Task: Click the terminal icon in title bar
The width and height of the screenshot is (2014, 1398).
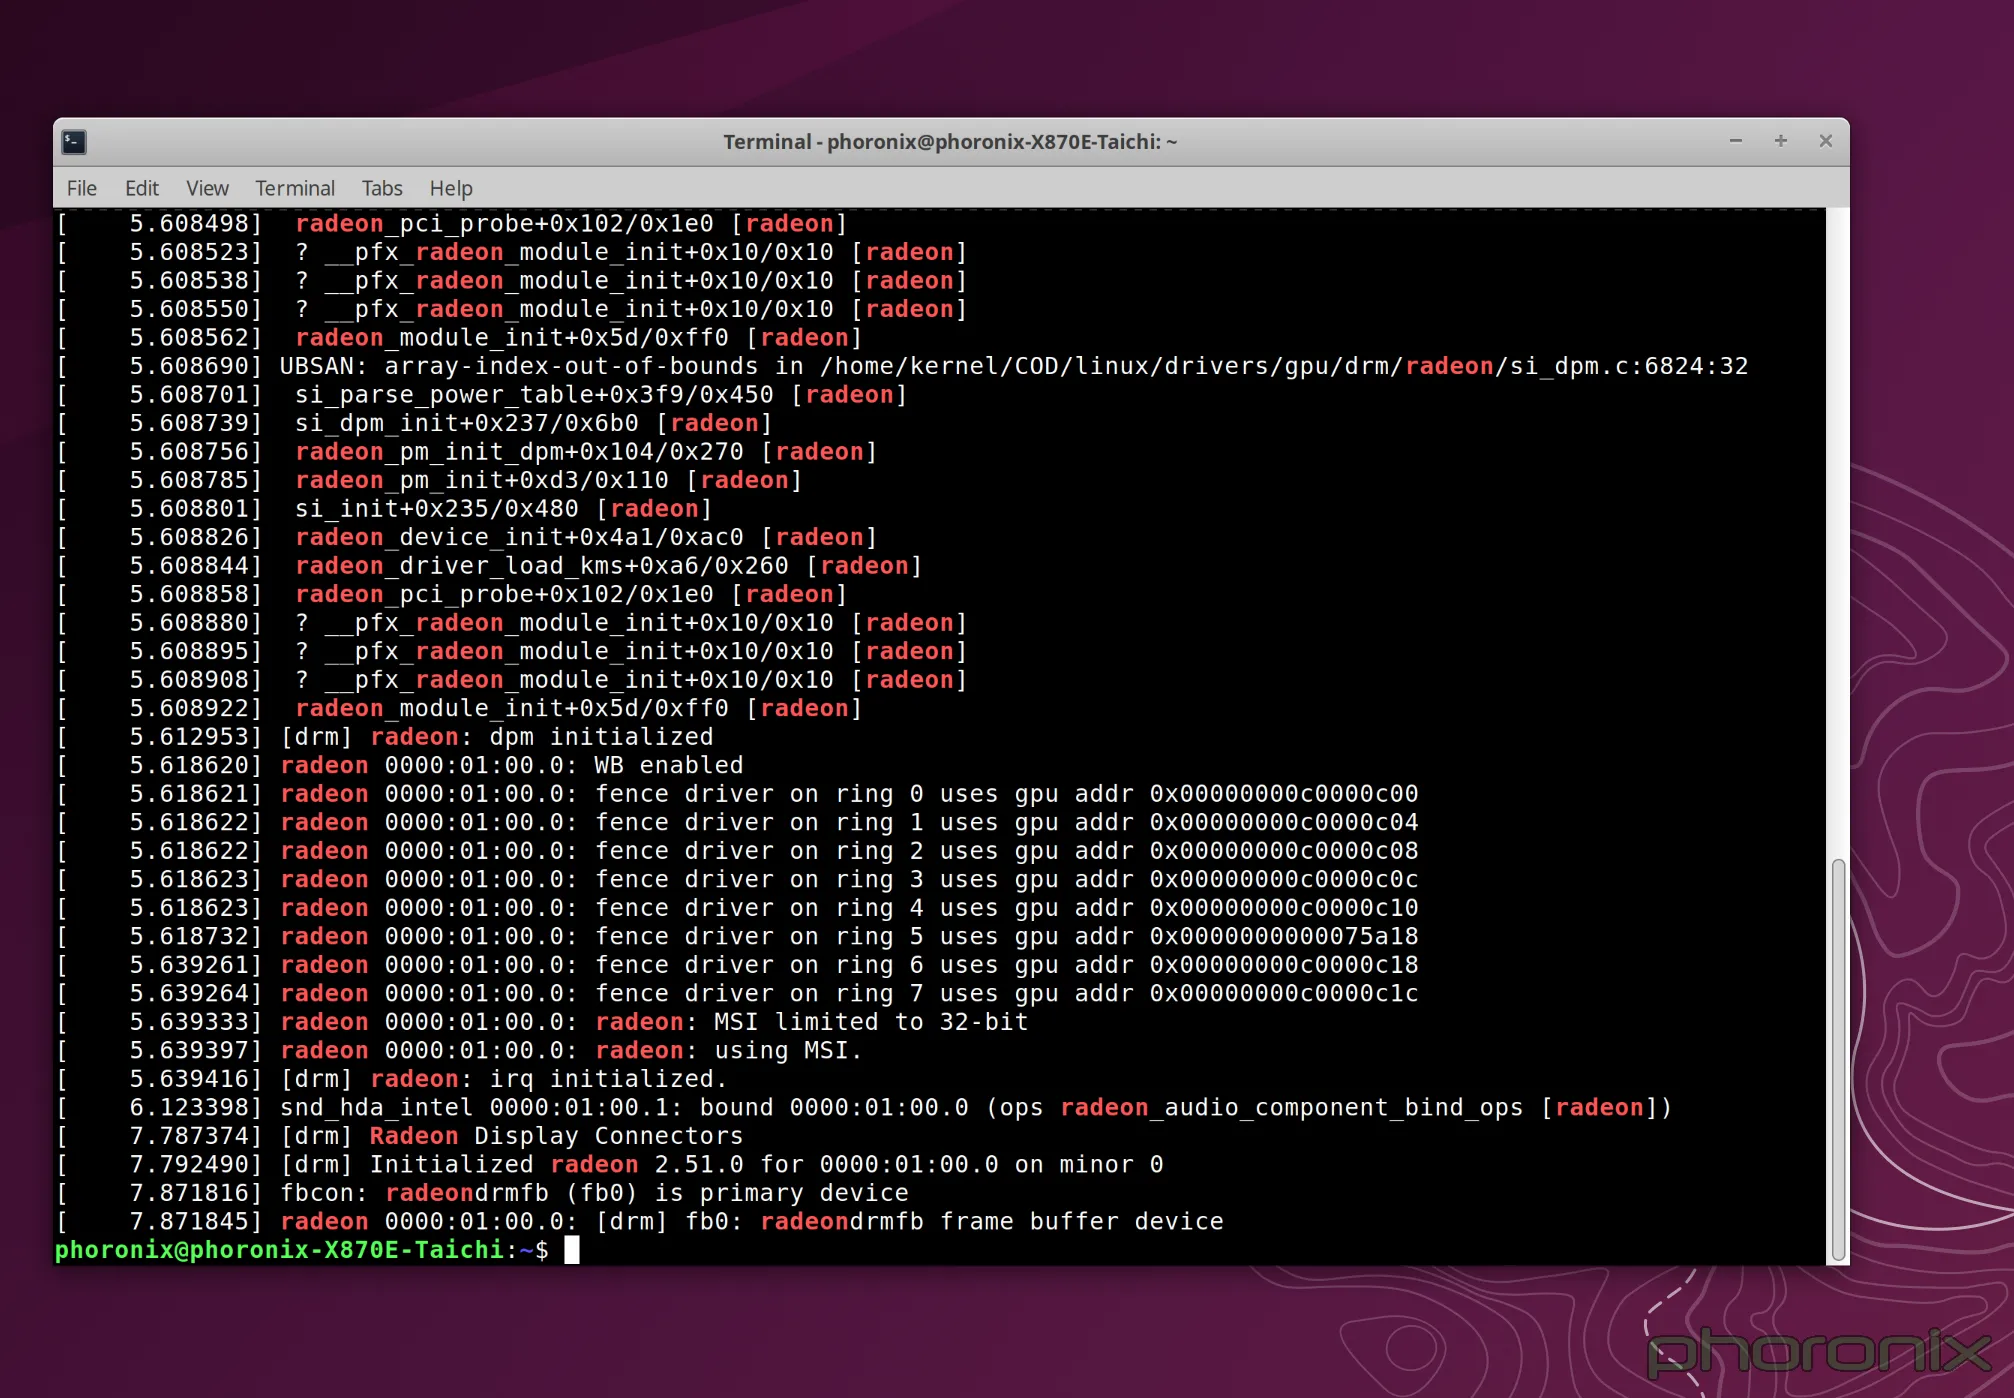Action: (x=74, y=142)
